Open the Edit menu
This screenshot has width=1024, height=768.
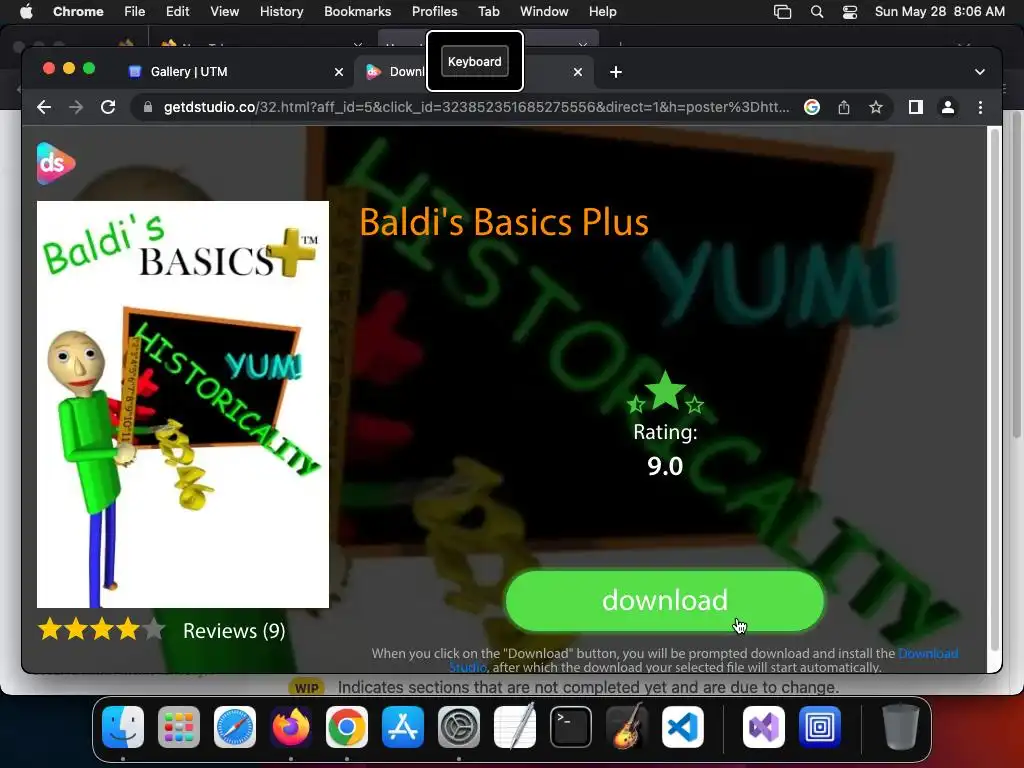tap(177, 11)
